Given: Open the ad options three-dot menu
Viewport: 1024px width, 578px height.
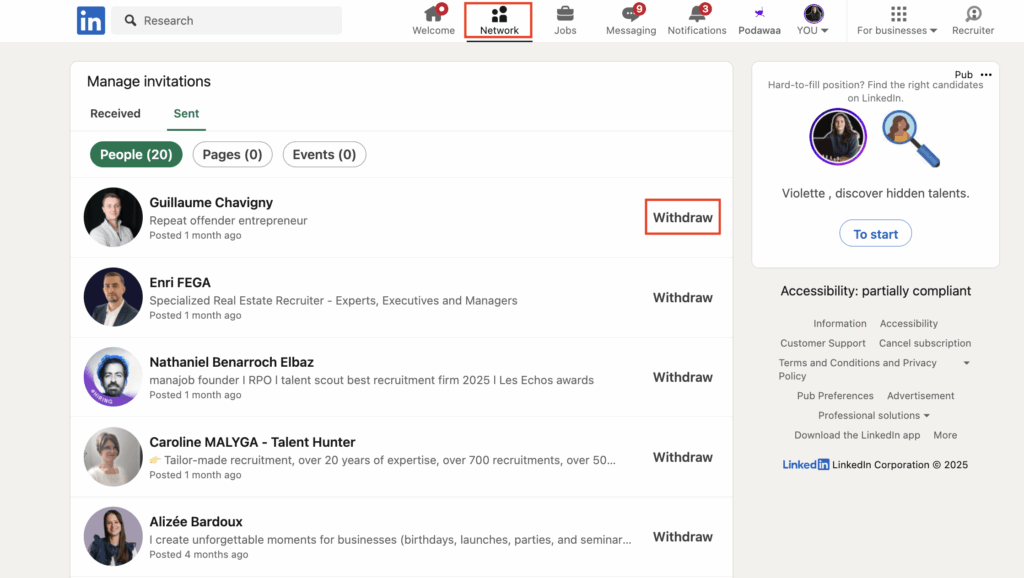Looking at the screenshot, I should point(986,74).
